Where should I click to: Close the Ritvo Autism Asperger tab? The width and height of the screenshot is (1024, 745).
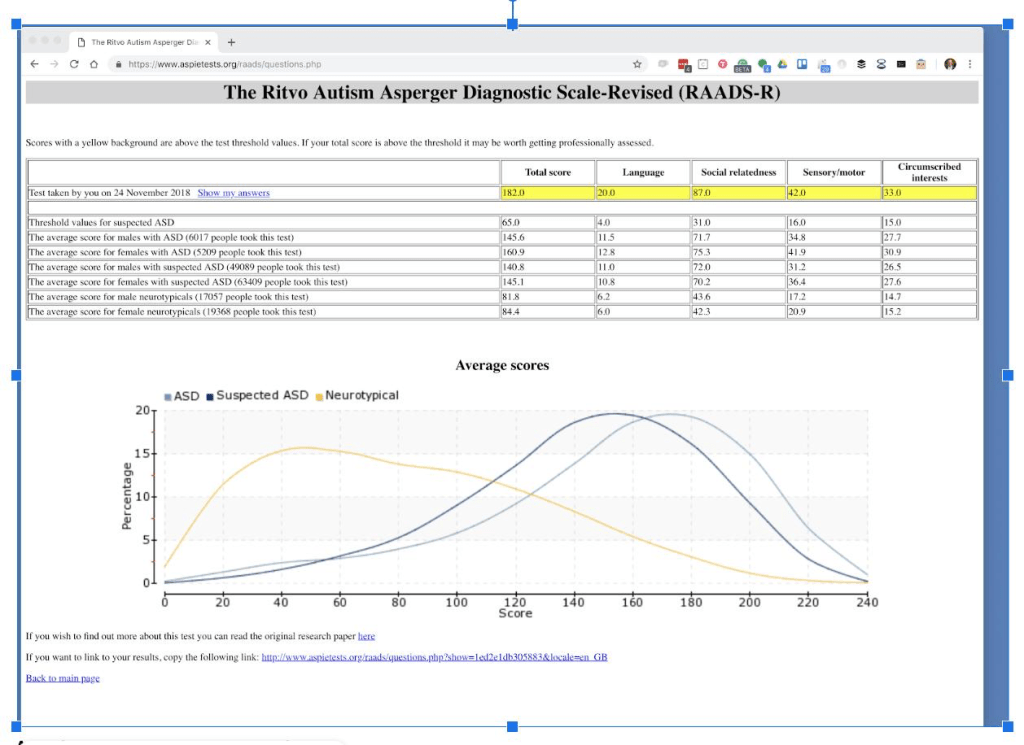[x=208, y=42]
